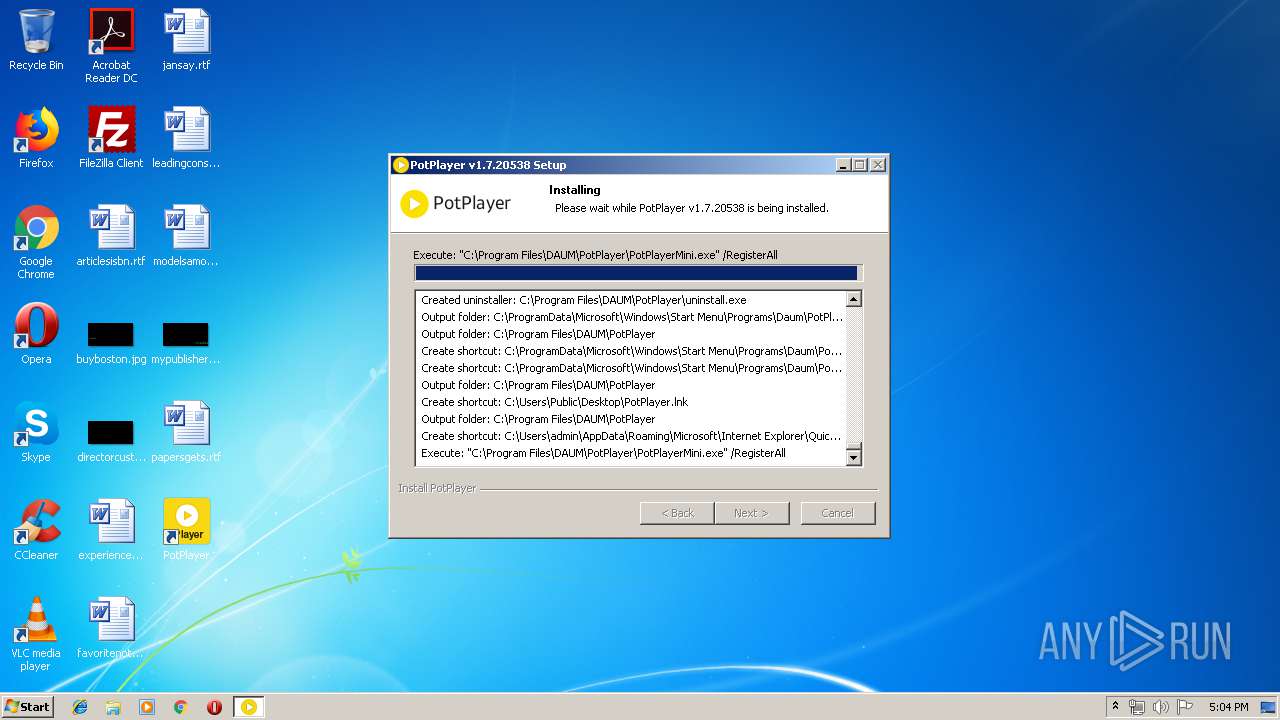The width and height of the screenshot is (1280, 720).
Task: Open the Recycle Bin desktop icon
Action: [36, 40]
